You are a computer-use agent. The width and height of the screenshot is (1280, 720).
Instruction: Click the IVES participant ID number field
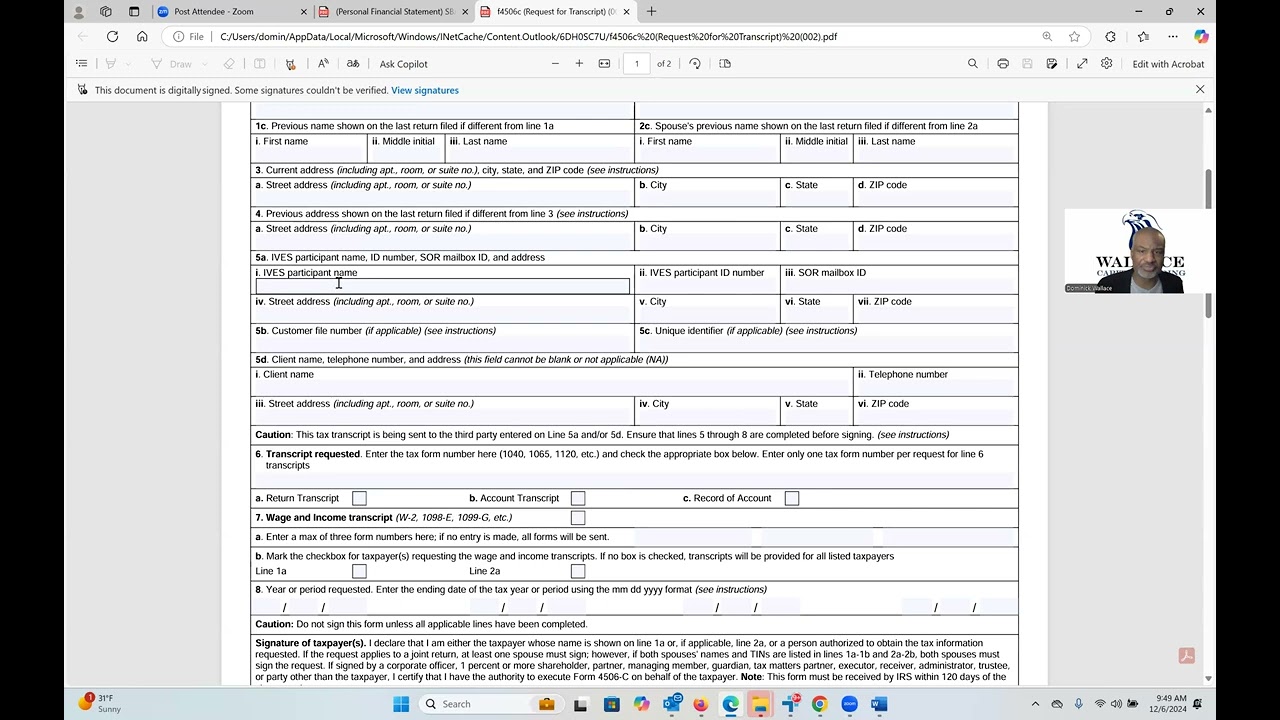708,286
